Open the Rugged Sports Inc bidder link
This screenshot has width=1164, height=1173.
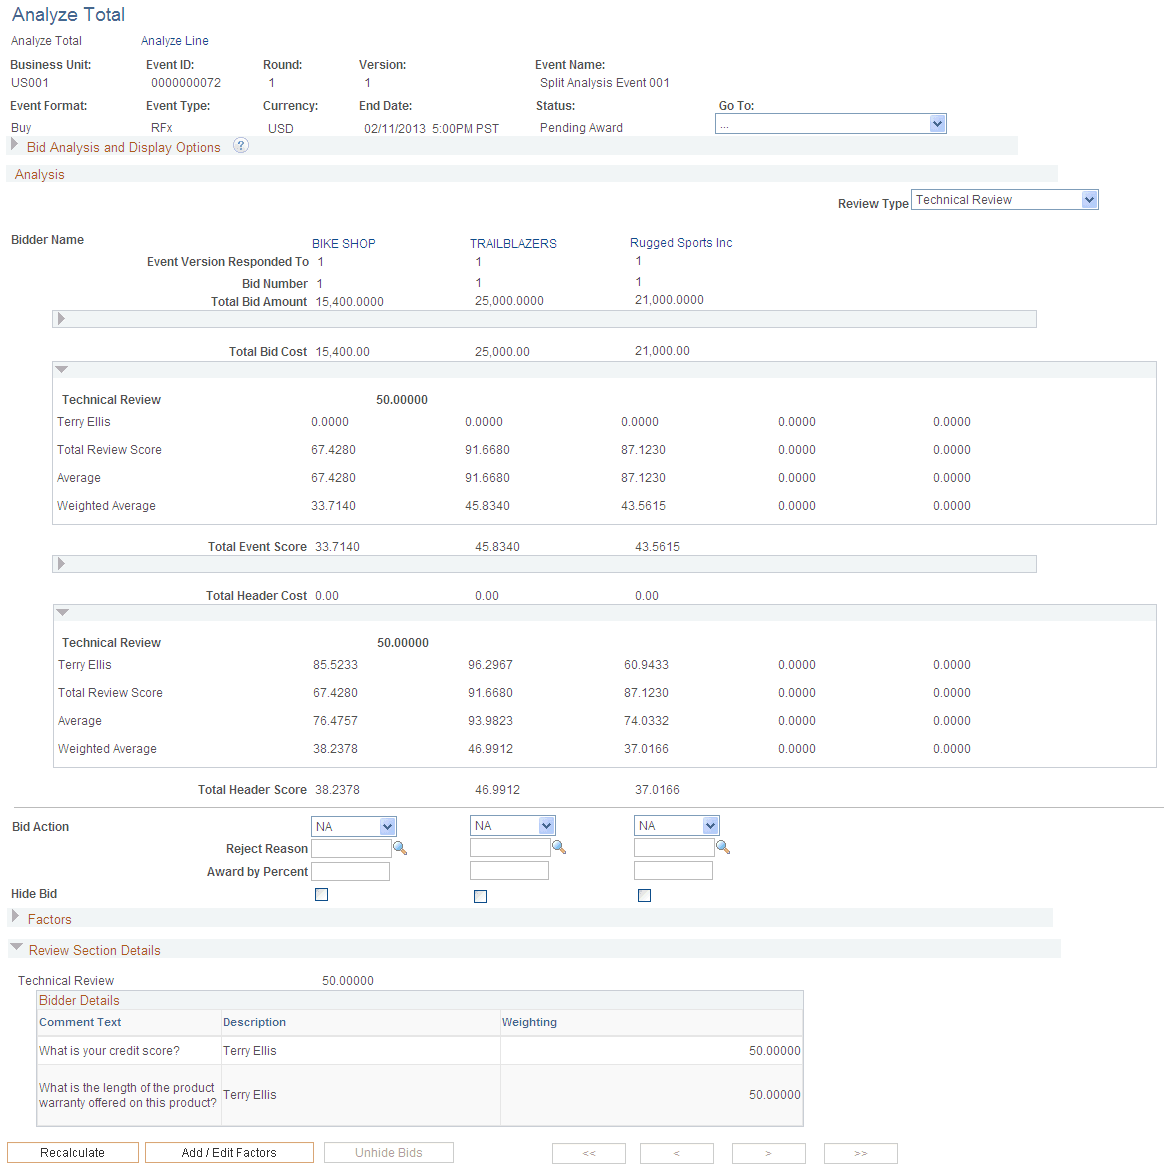pos(681,242)
